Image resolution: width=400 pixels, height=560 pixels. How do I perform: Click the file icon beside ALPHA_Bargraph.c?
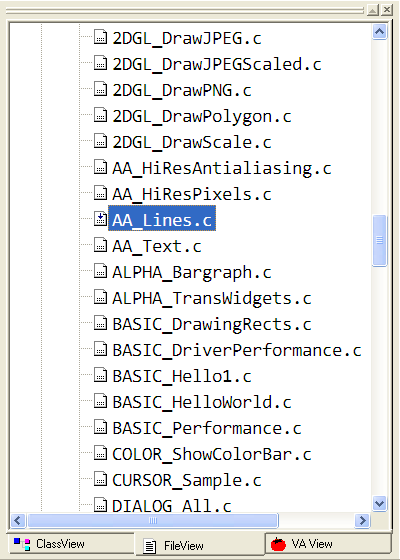pos(100,271)
